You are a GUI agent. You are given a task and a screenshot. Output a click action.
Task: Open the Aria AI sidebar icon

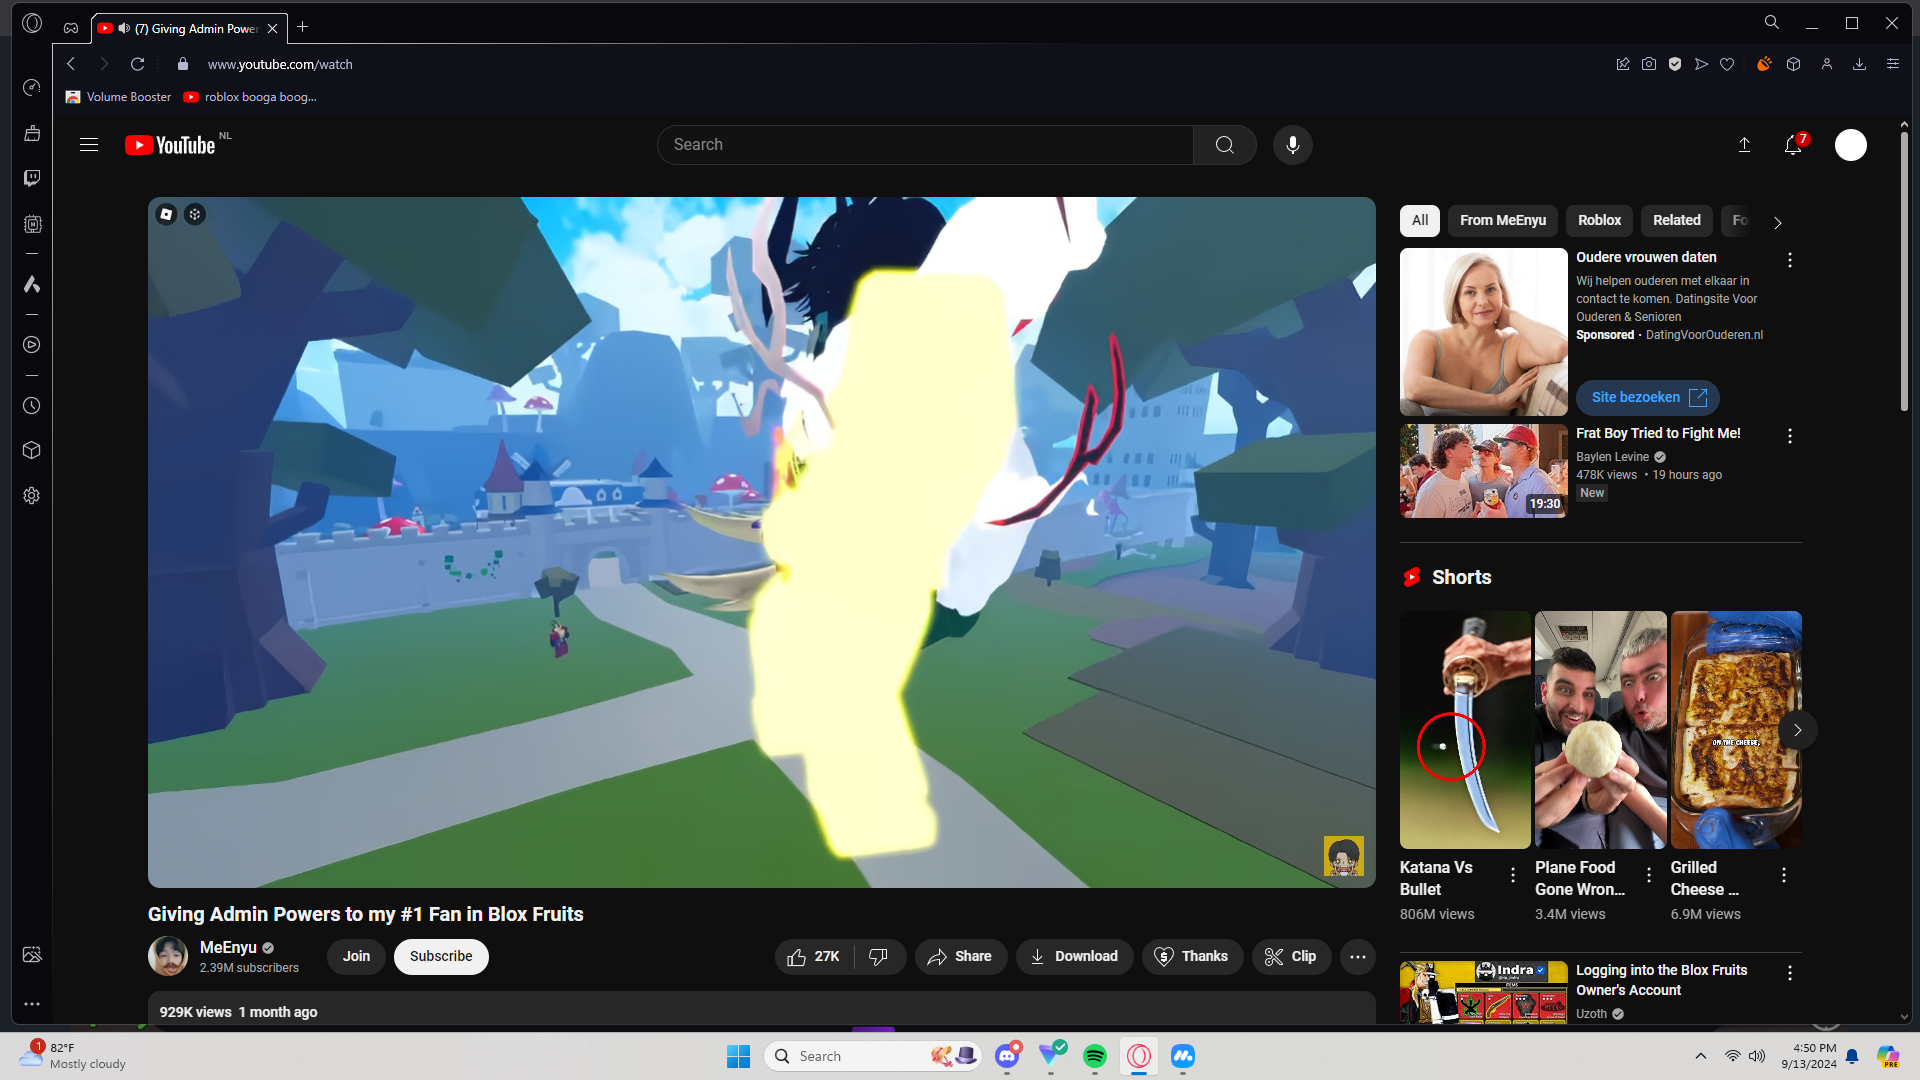[32, 285]
